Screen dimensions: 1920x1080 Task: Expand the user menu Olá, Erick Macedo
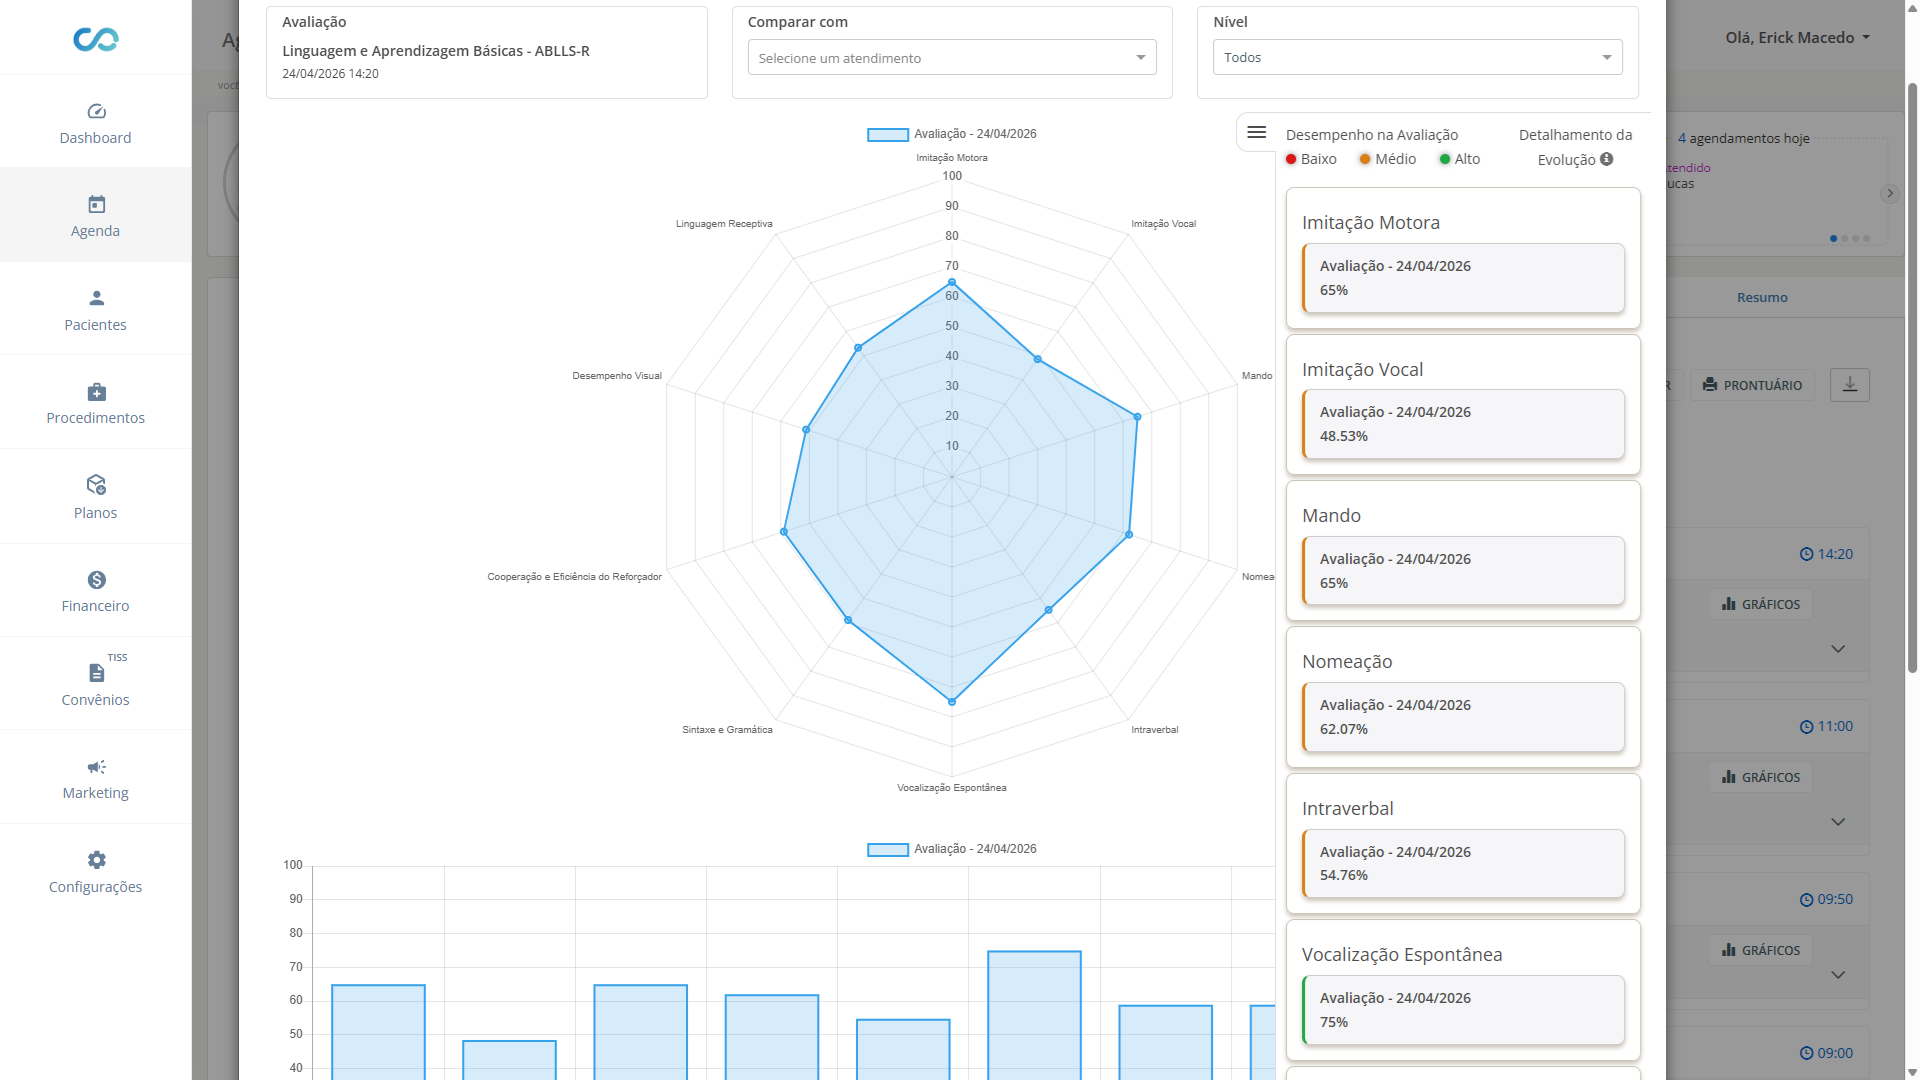1797,38
